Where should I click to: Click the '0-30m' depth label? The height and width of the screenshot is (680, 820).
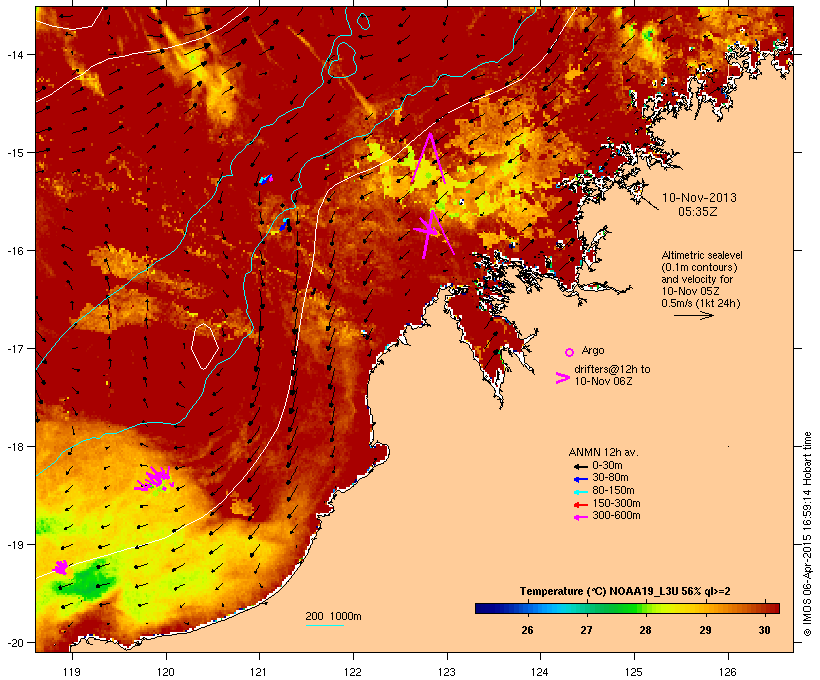(607, 466)
